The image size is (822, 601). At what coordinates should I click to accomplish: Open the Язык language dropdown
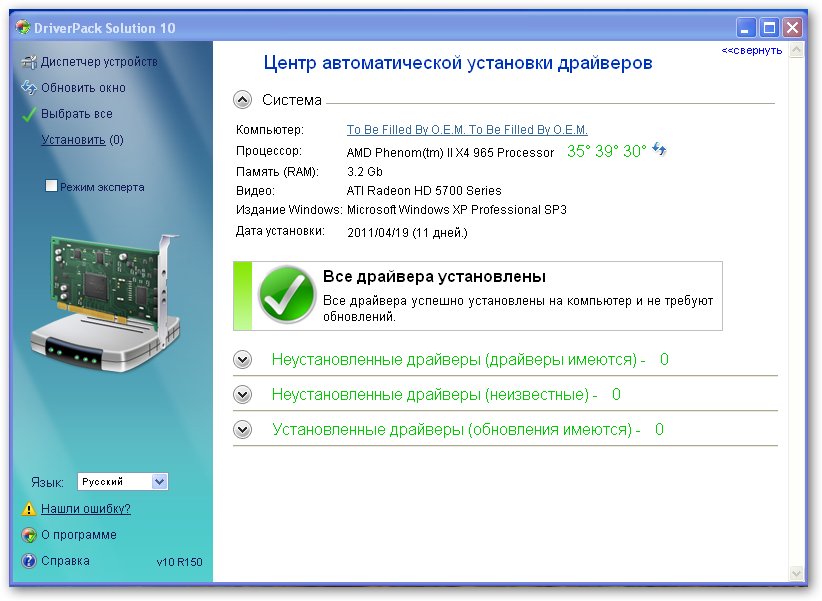(x=159, y=482)
